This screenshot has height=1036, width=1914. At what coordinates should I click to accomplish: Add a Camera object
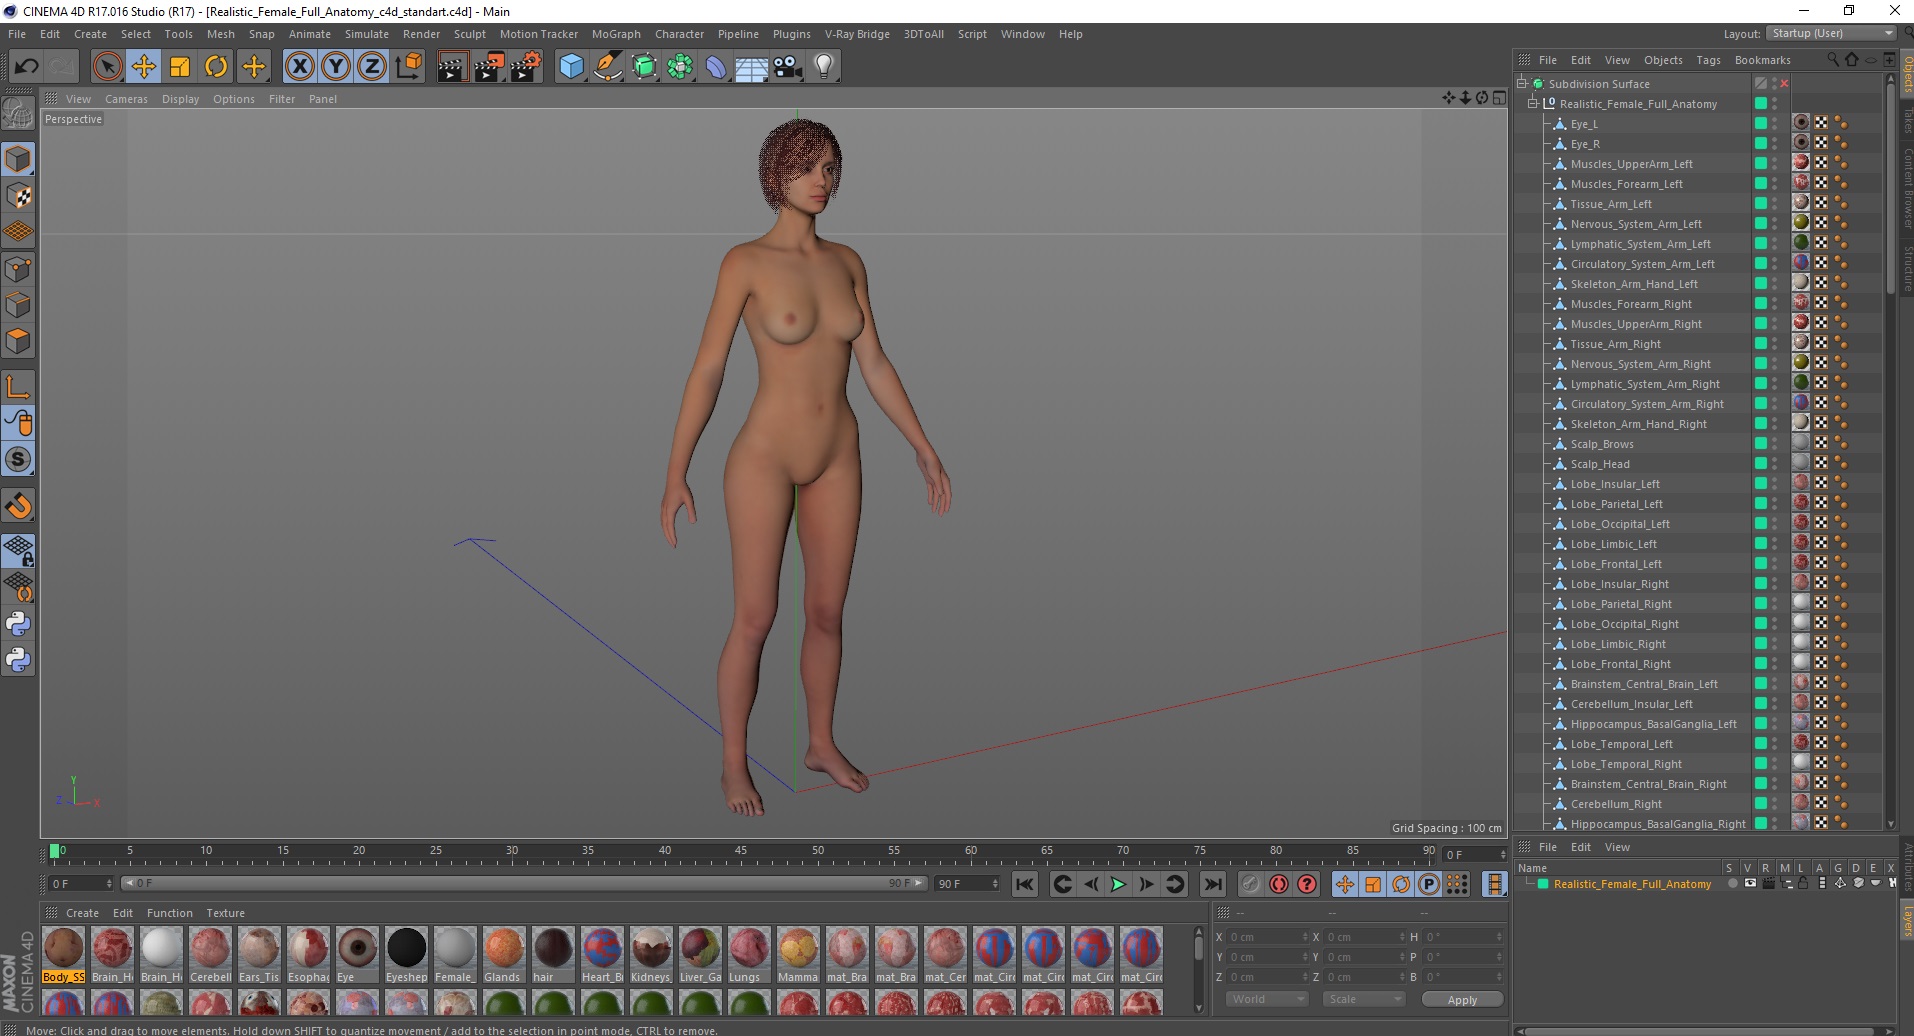(788, 67)
